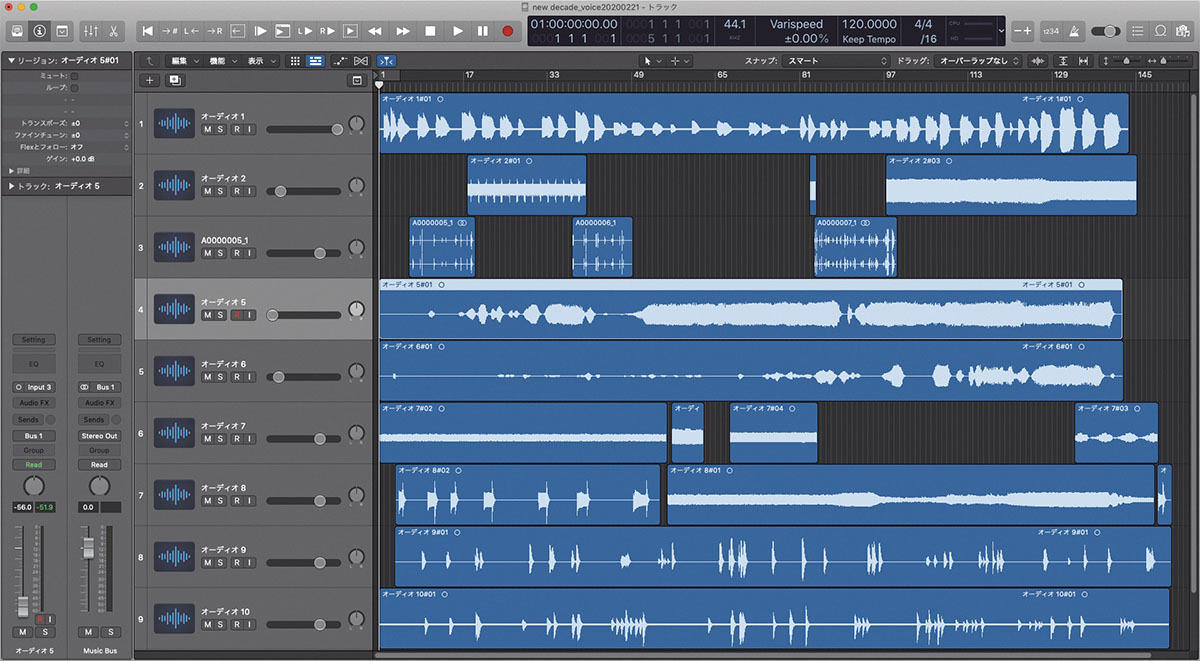Click the Rewind transport button

[x=376, y=31]
